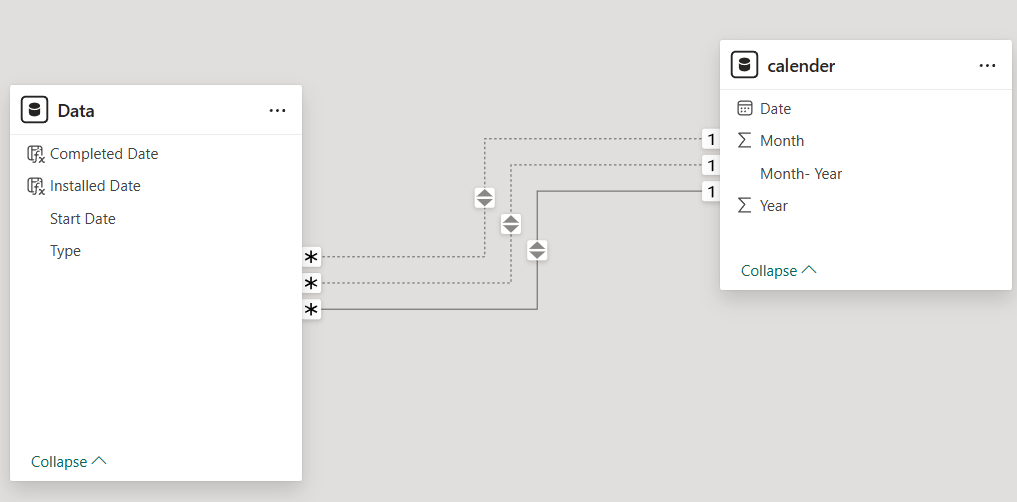Open the Data table more options menu

[278, 111]
